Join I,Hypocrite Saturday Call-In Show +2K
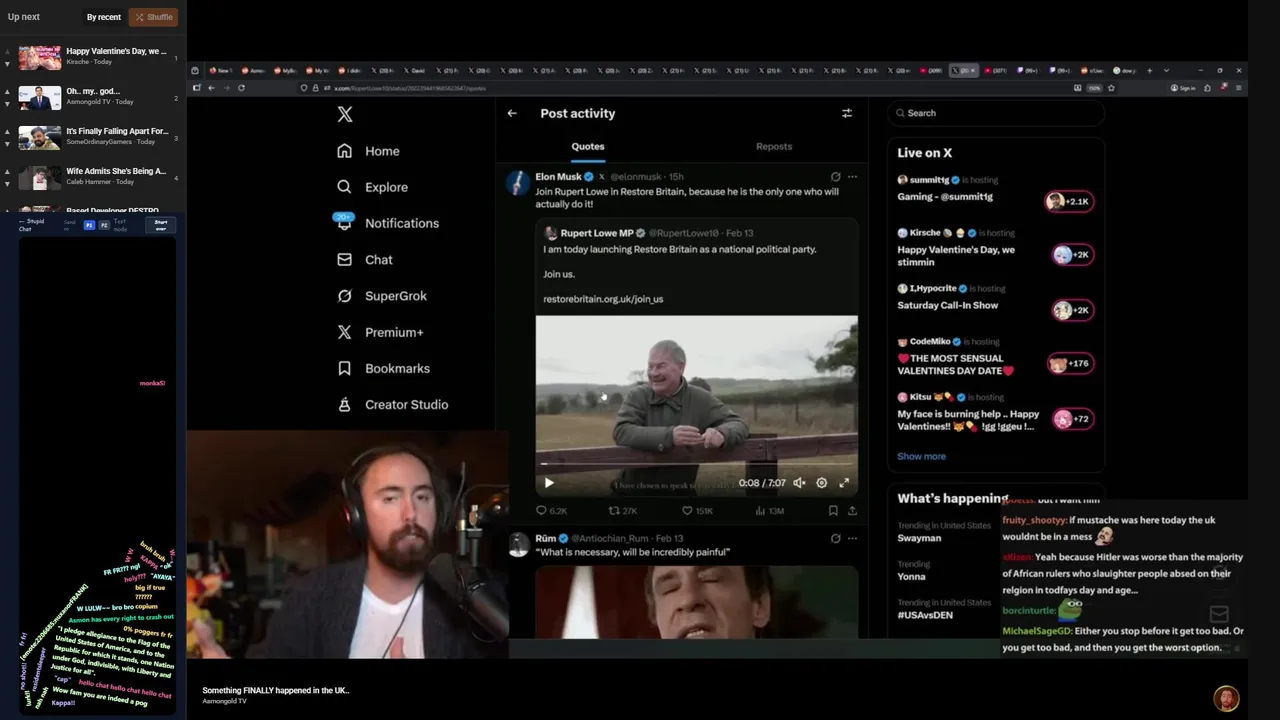The width and height of the screenshot is (1280, 720). click(1075, 310)
